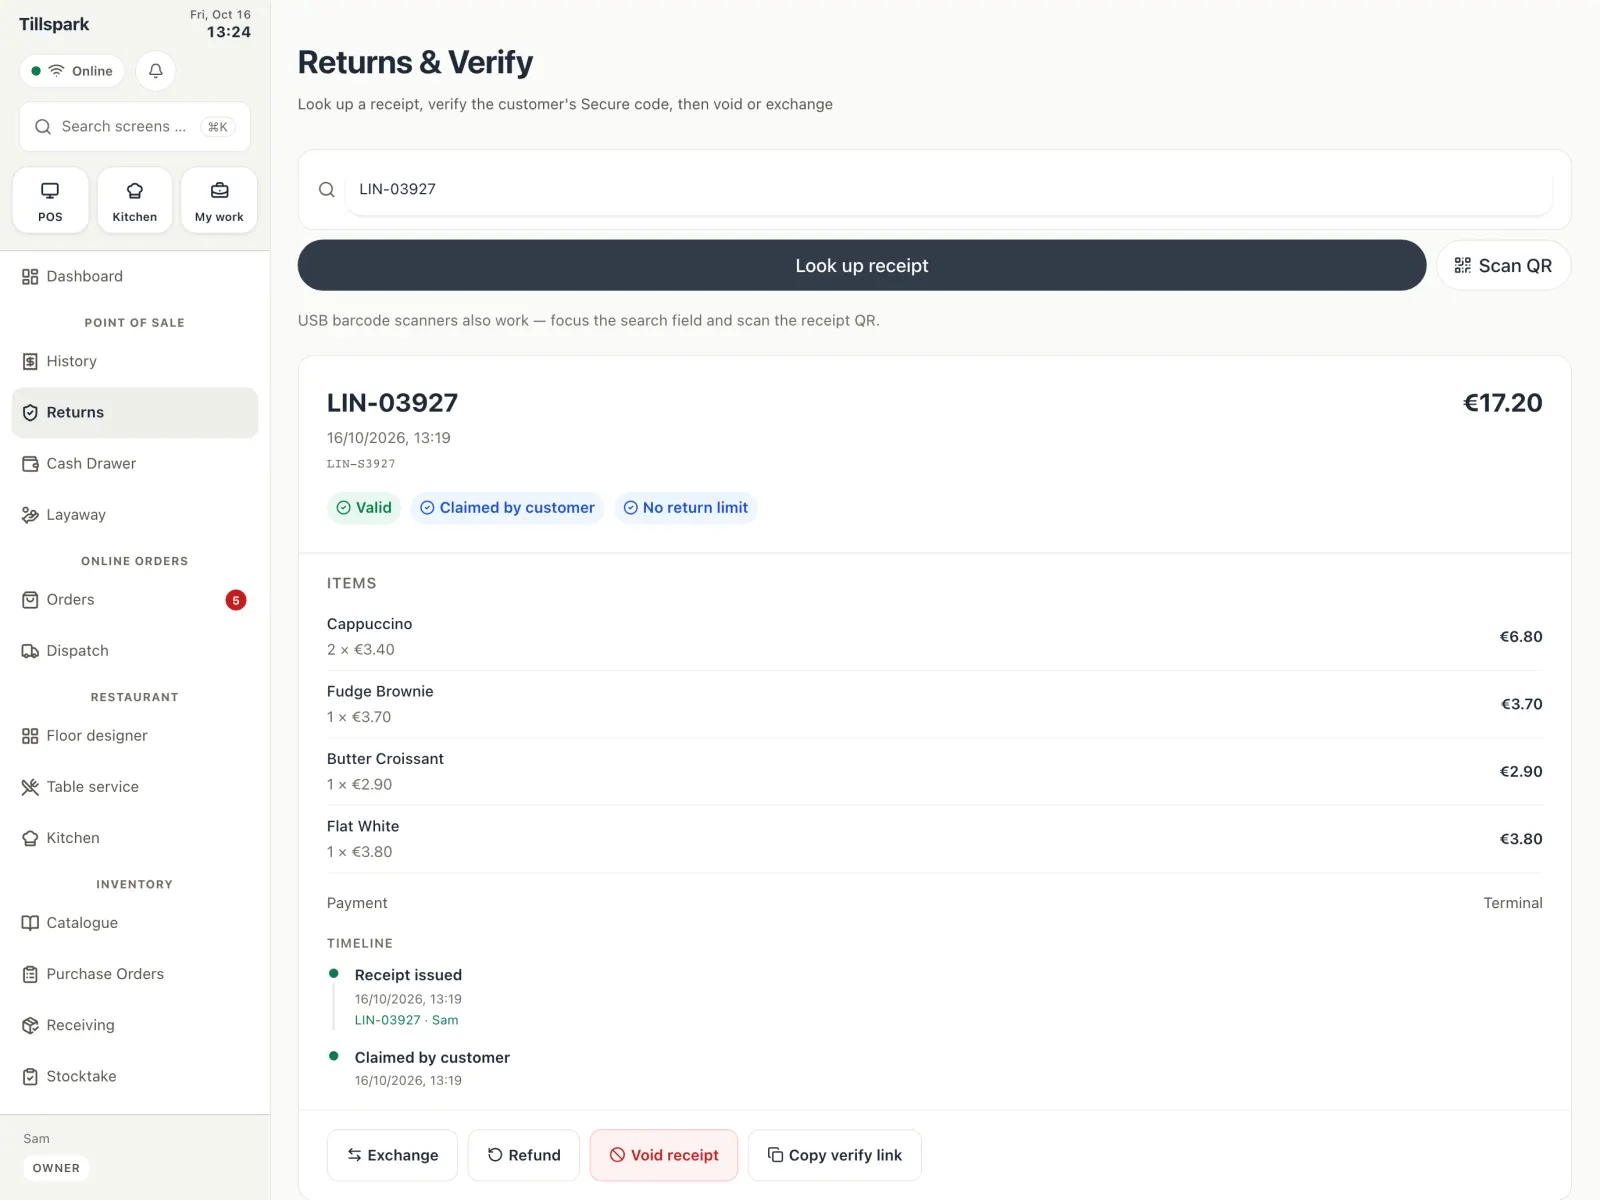The height and width of the screenshot is (1200, 1600).
Task: Open the My work shortcut
Action: pyautogui.click(x=219, y=200)
